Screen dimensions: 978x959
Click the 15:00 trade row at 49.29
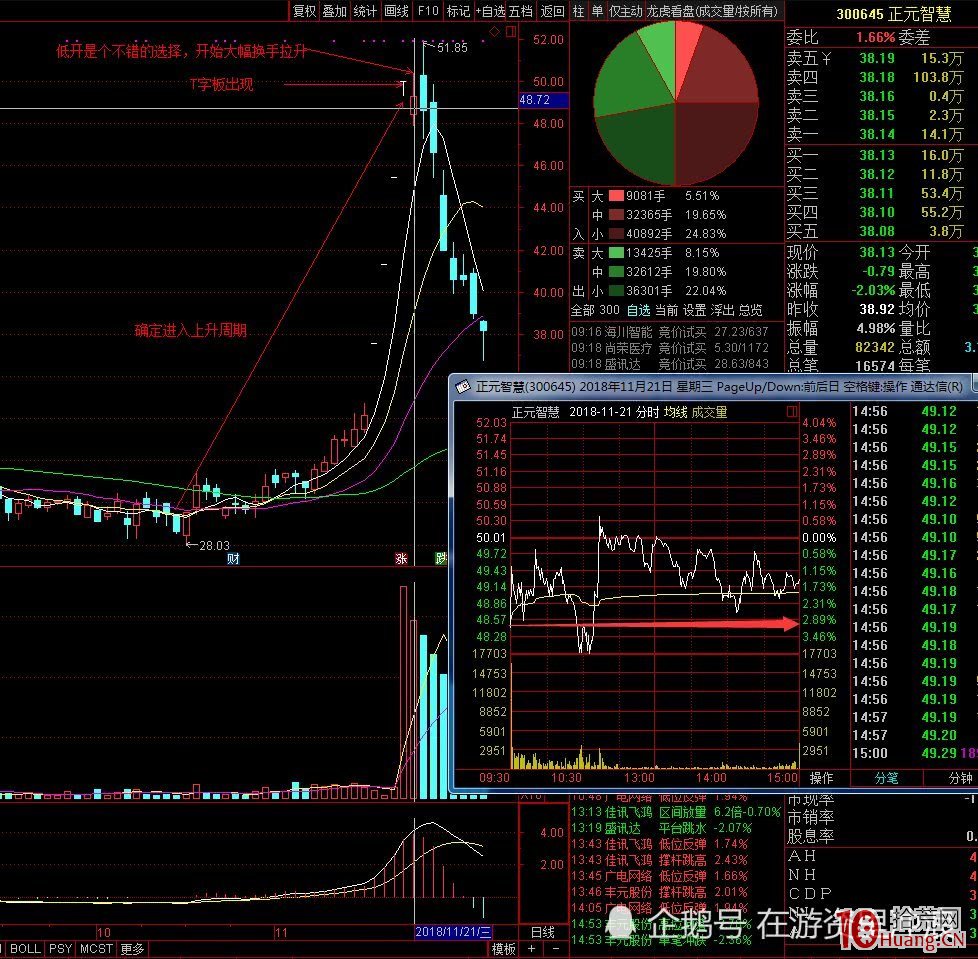tap(914, 753)
